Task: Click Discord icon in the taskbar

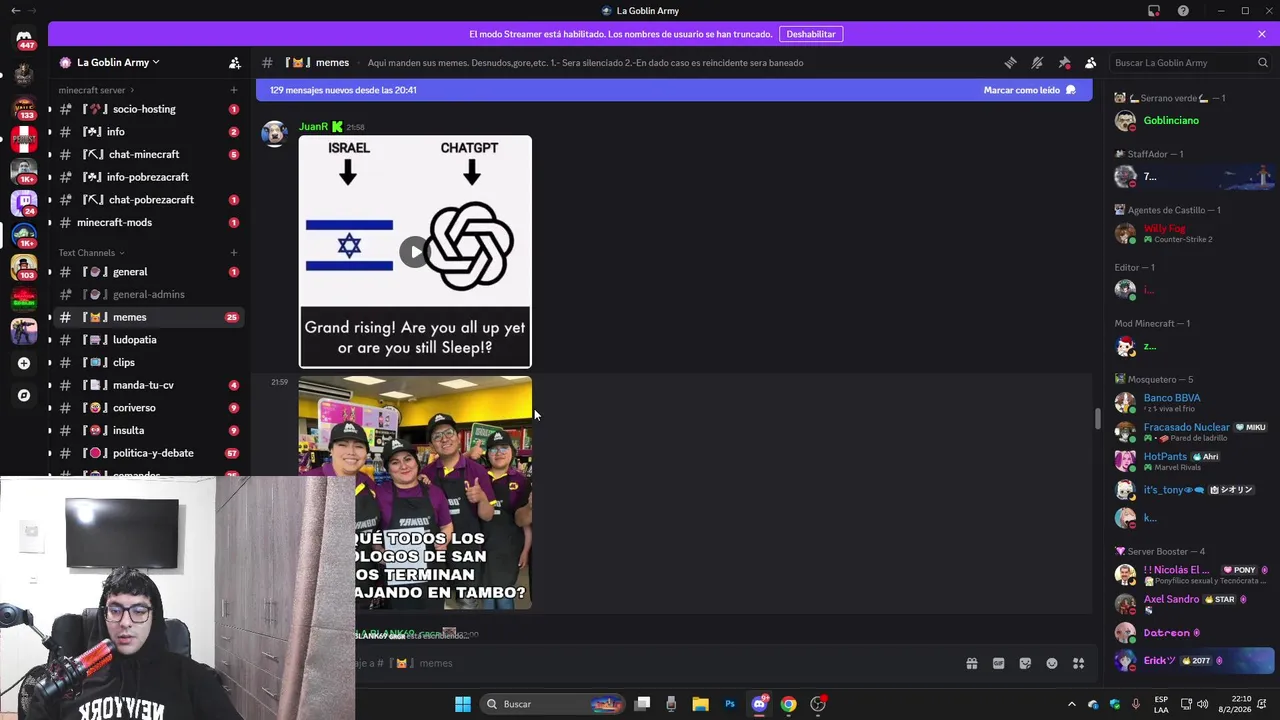Action: click(760, 704)
